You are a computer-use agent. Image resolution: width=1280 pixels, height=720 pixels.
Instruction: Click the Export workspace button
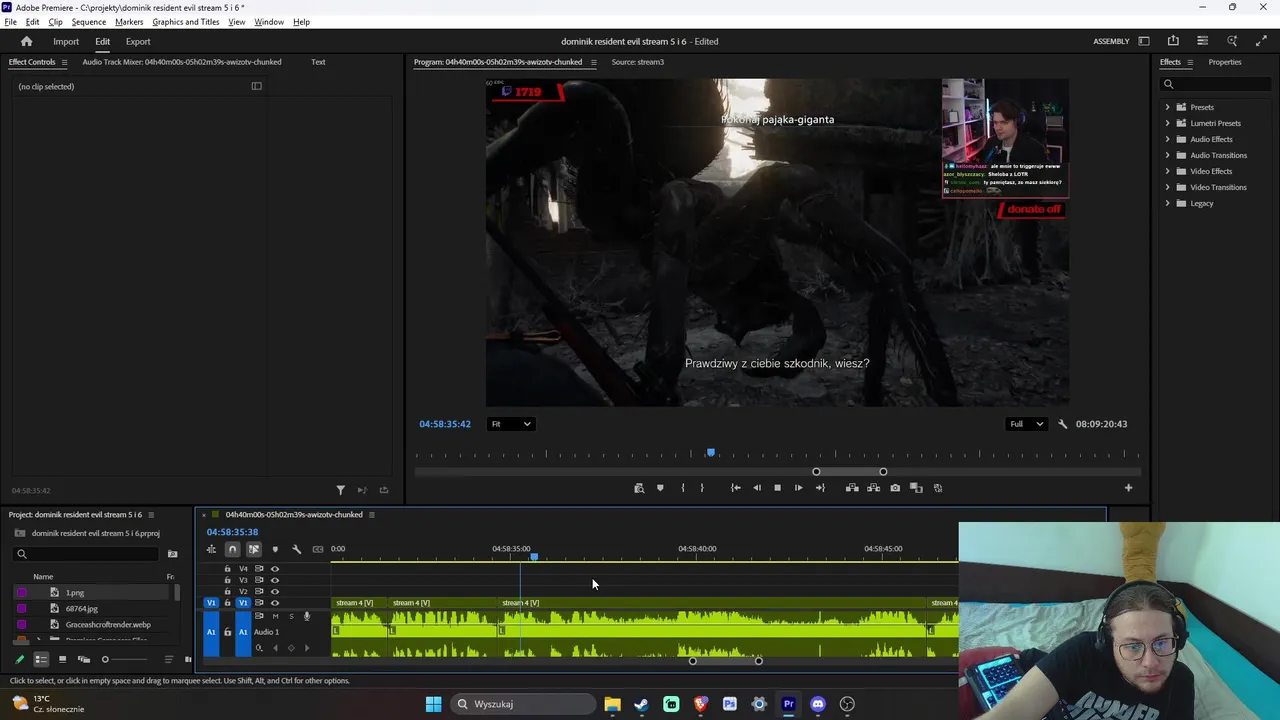[x=138, y=42]
